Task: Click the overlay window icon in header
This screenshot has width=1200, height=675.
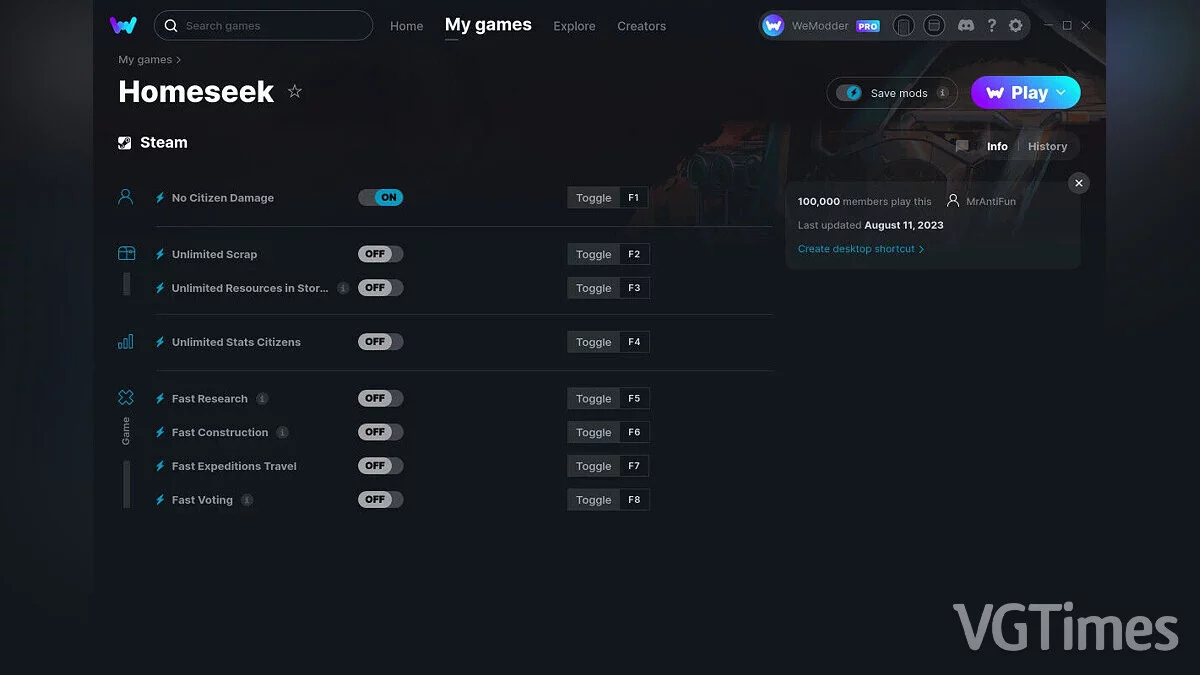Action: (x=934, y=26)
